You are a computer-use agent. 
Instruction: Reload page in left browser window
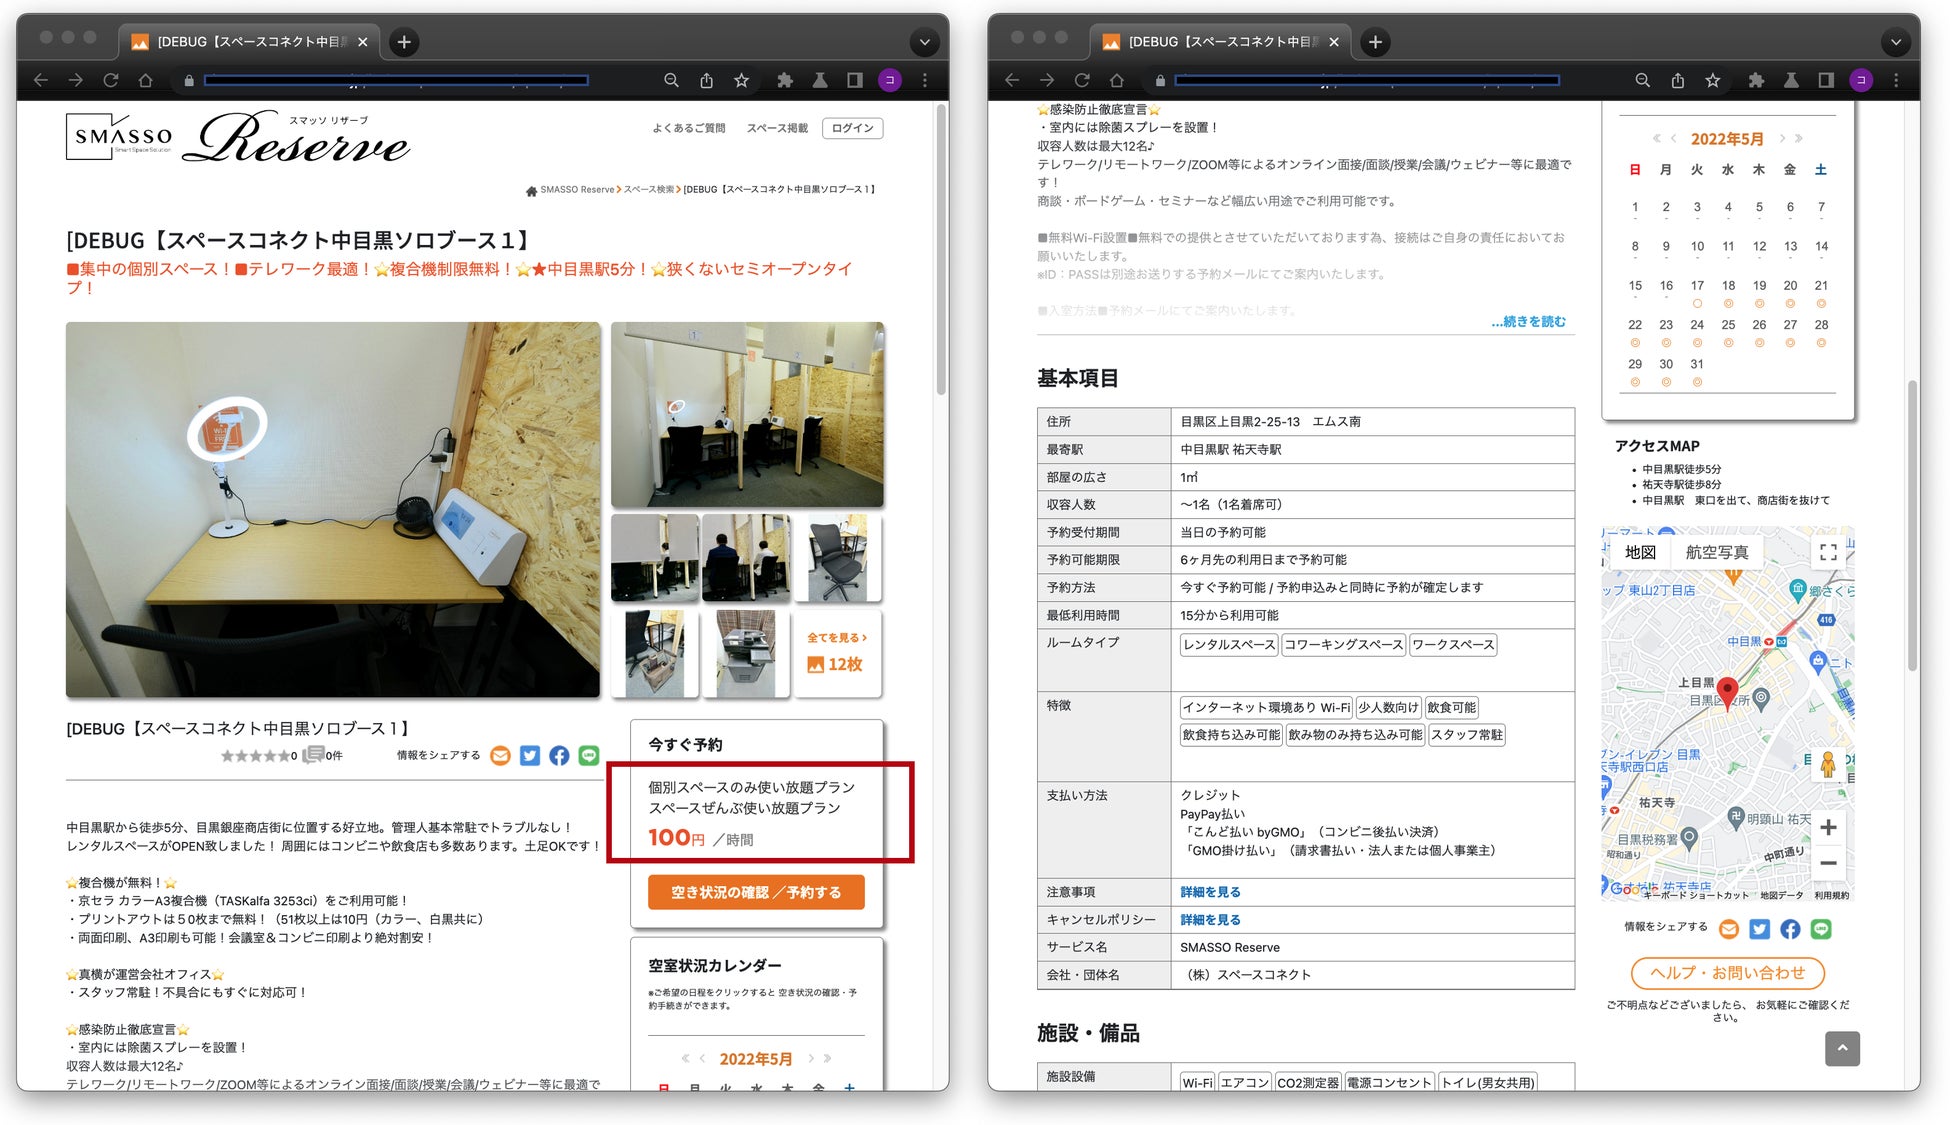point(111,80)
